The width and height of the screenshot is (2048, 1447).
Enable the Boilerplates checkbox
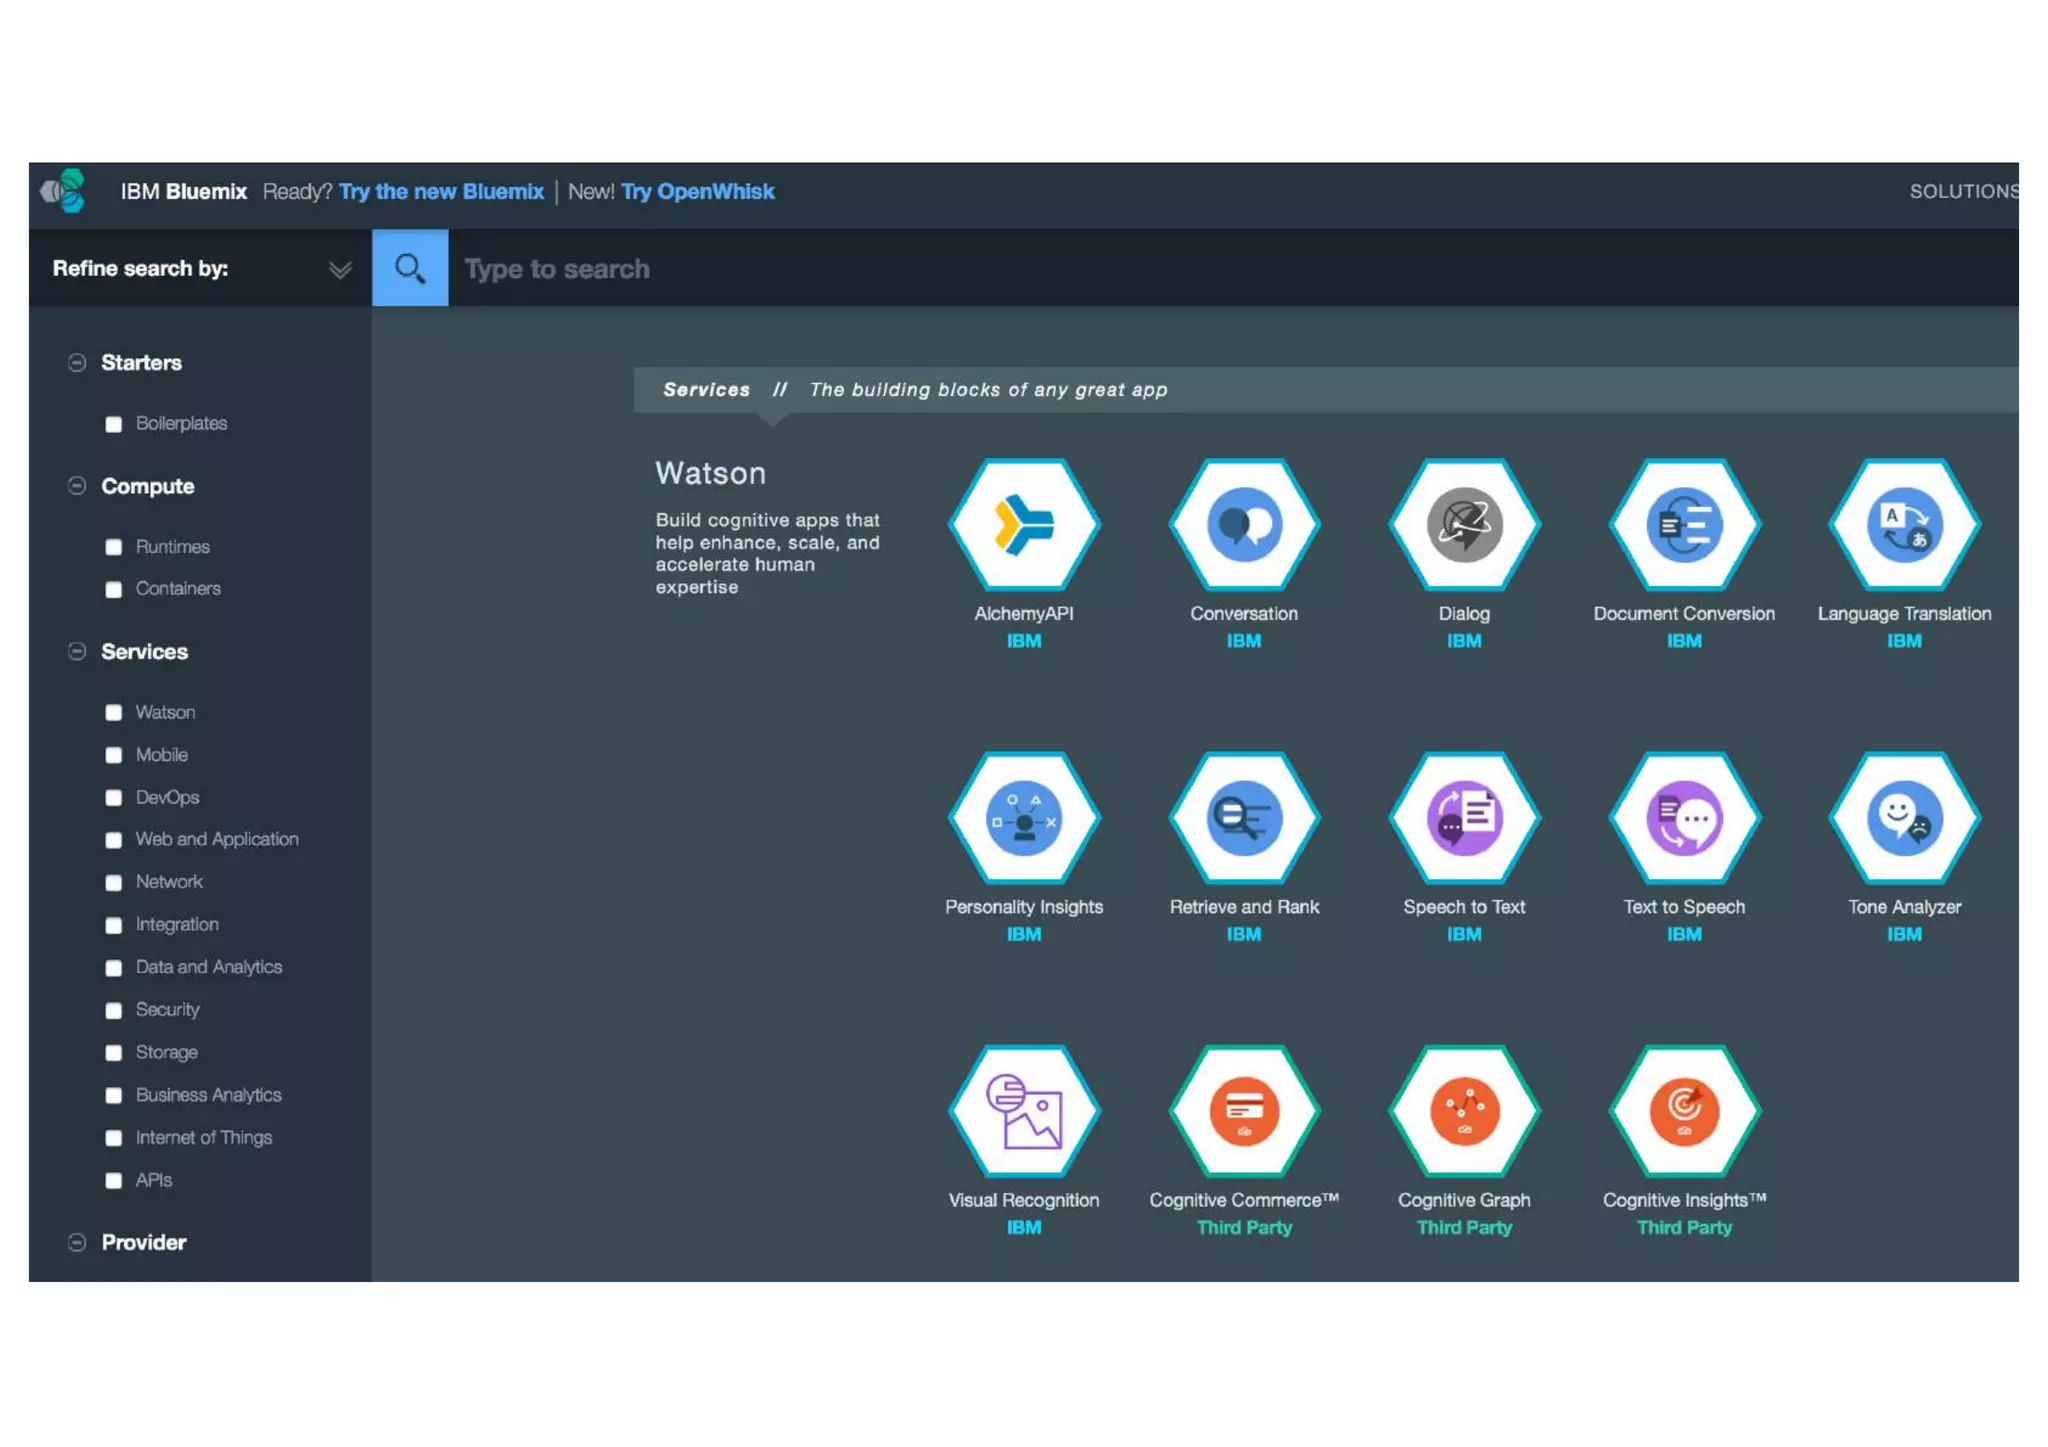(x=114, y=424)
